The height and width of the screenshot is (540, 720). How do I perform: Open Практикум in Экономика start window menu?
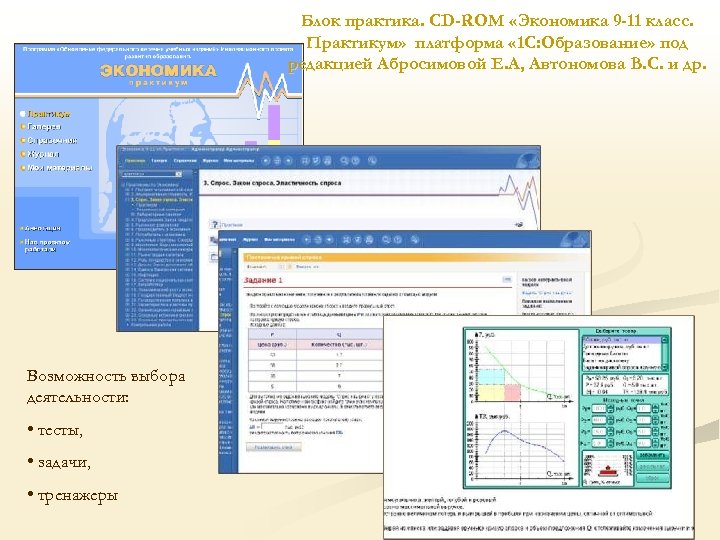pos(48,113)
